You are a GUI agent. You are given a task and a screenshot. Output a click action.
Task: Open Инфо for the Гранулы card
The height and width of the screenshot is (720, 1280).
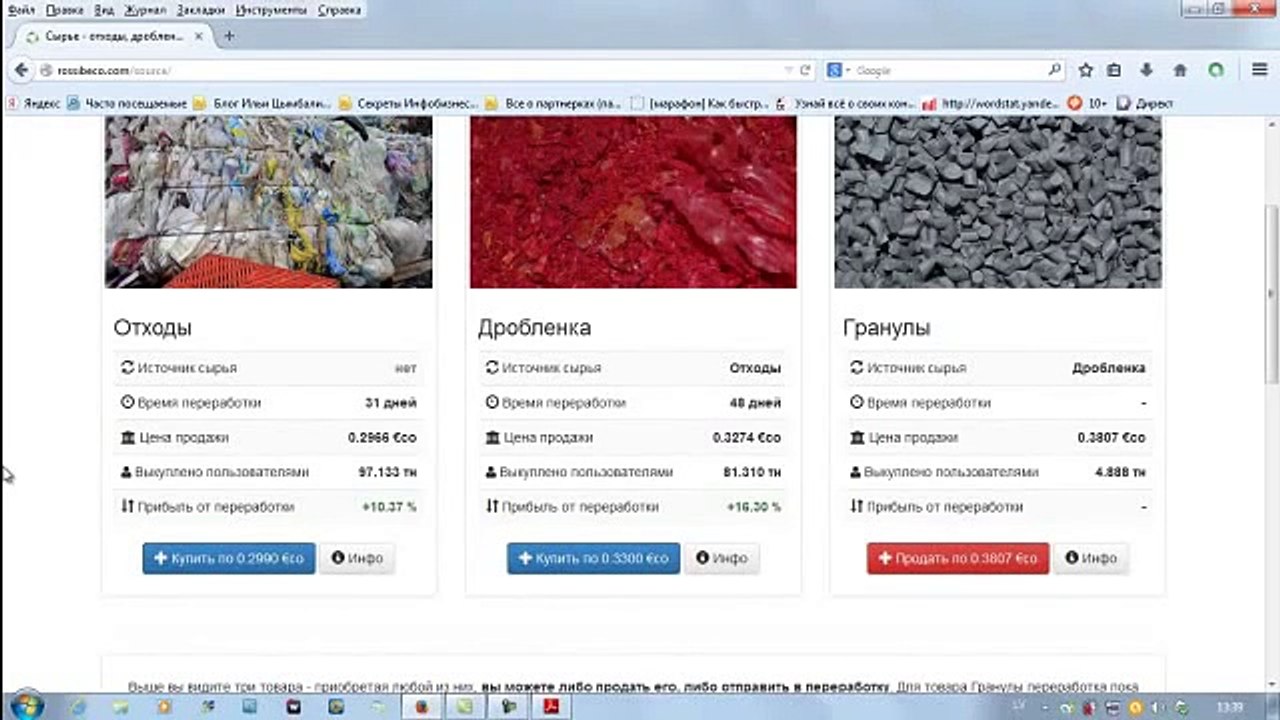click(1091, 558)
